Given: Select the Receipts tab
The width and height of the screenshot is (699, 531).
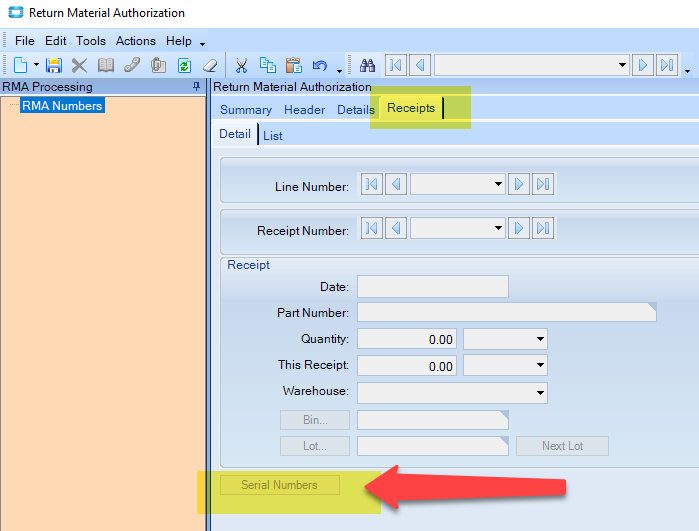Looking at the screenshot, I should coord(411,108).
